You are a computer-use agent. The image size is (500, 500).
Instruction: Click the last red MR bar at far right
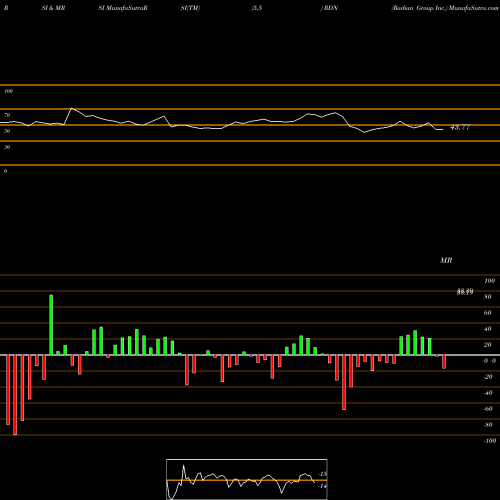pyautogui.click(x=444, y=362)
